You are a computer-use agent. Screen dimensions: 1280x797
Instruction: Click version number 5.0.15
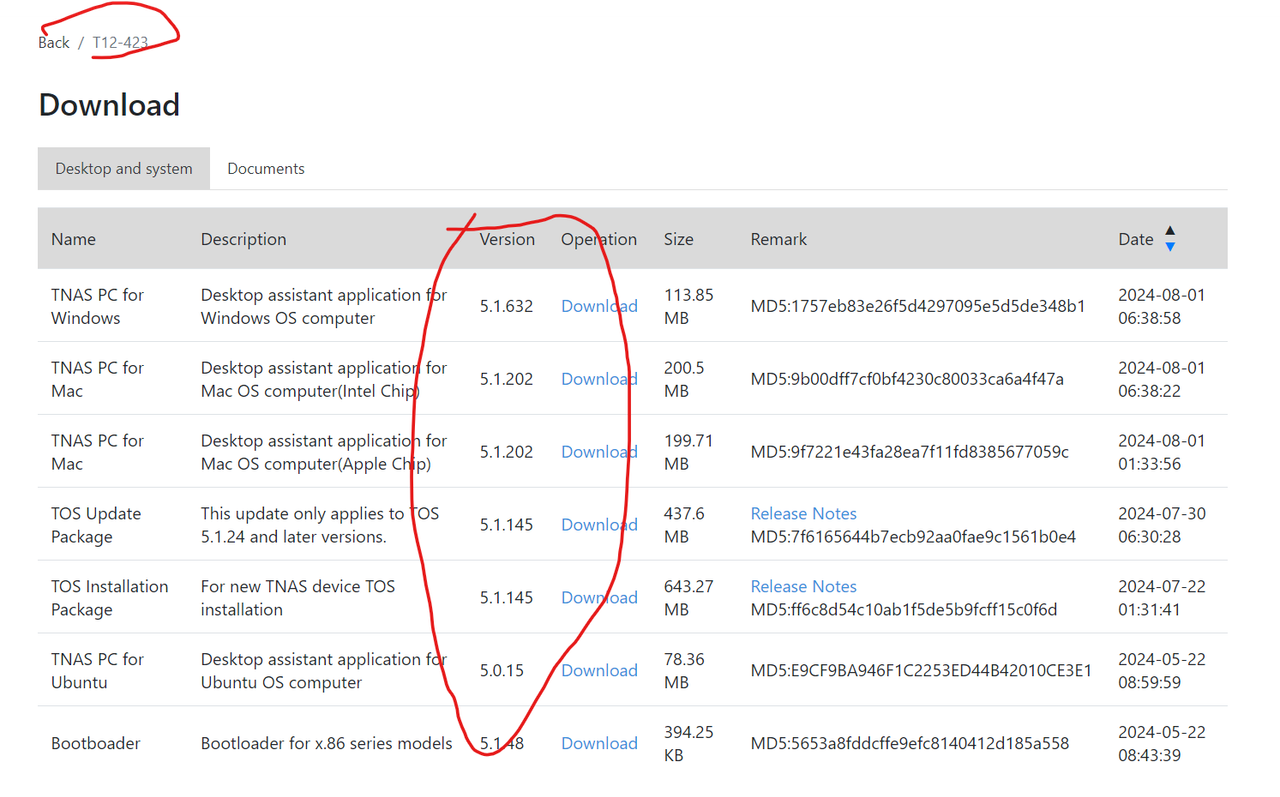click(x=502, y=671)
